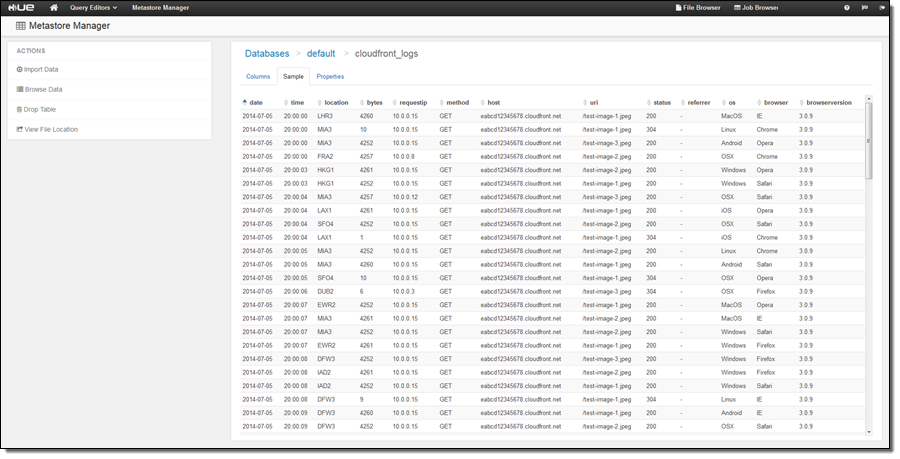Click the Import Data action
This screenshot has height=459, width=900.
click(x=40, y=69)
